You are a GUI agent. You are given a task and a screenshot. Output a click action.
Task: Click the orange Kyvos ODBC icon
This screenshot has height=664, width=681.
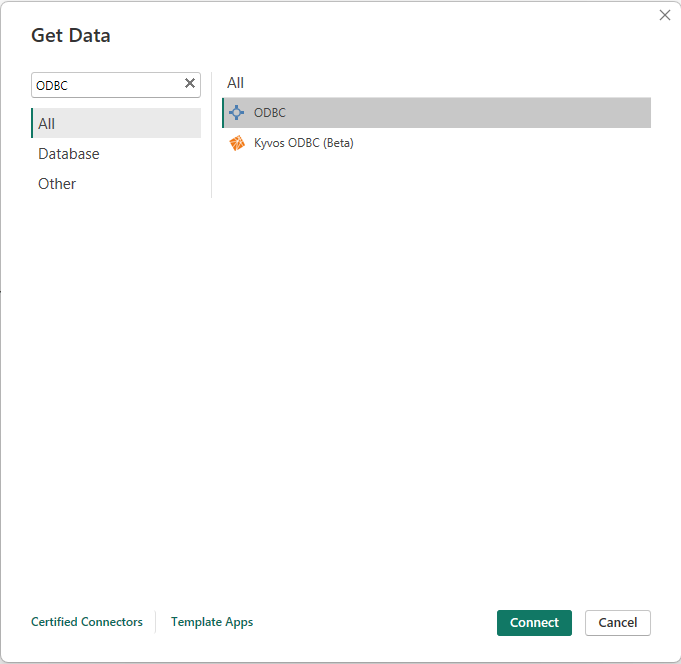(x=237, y=143)
